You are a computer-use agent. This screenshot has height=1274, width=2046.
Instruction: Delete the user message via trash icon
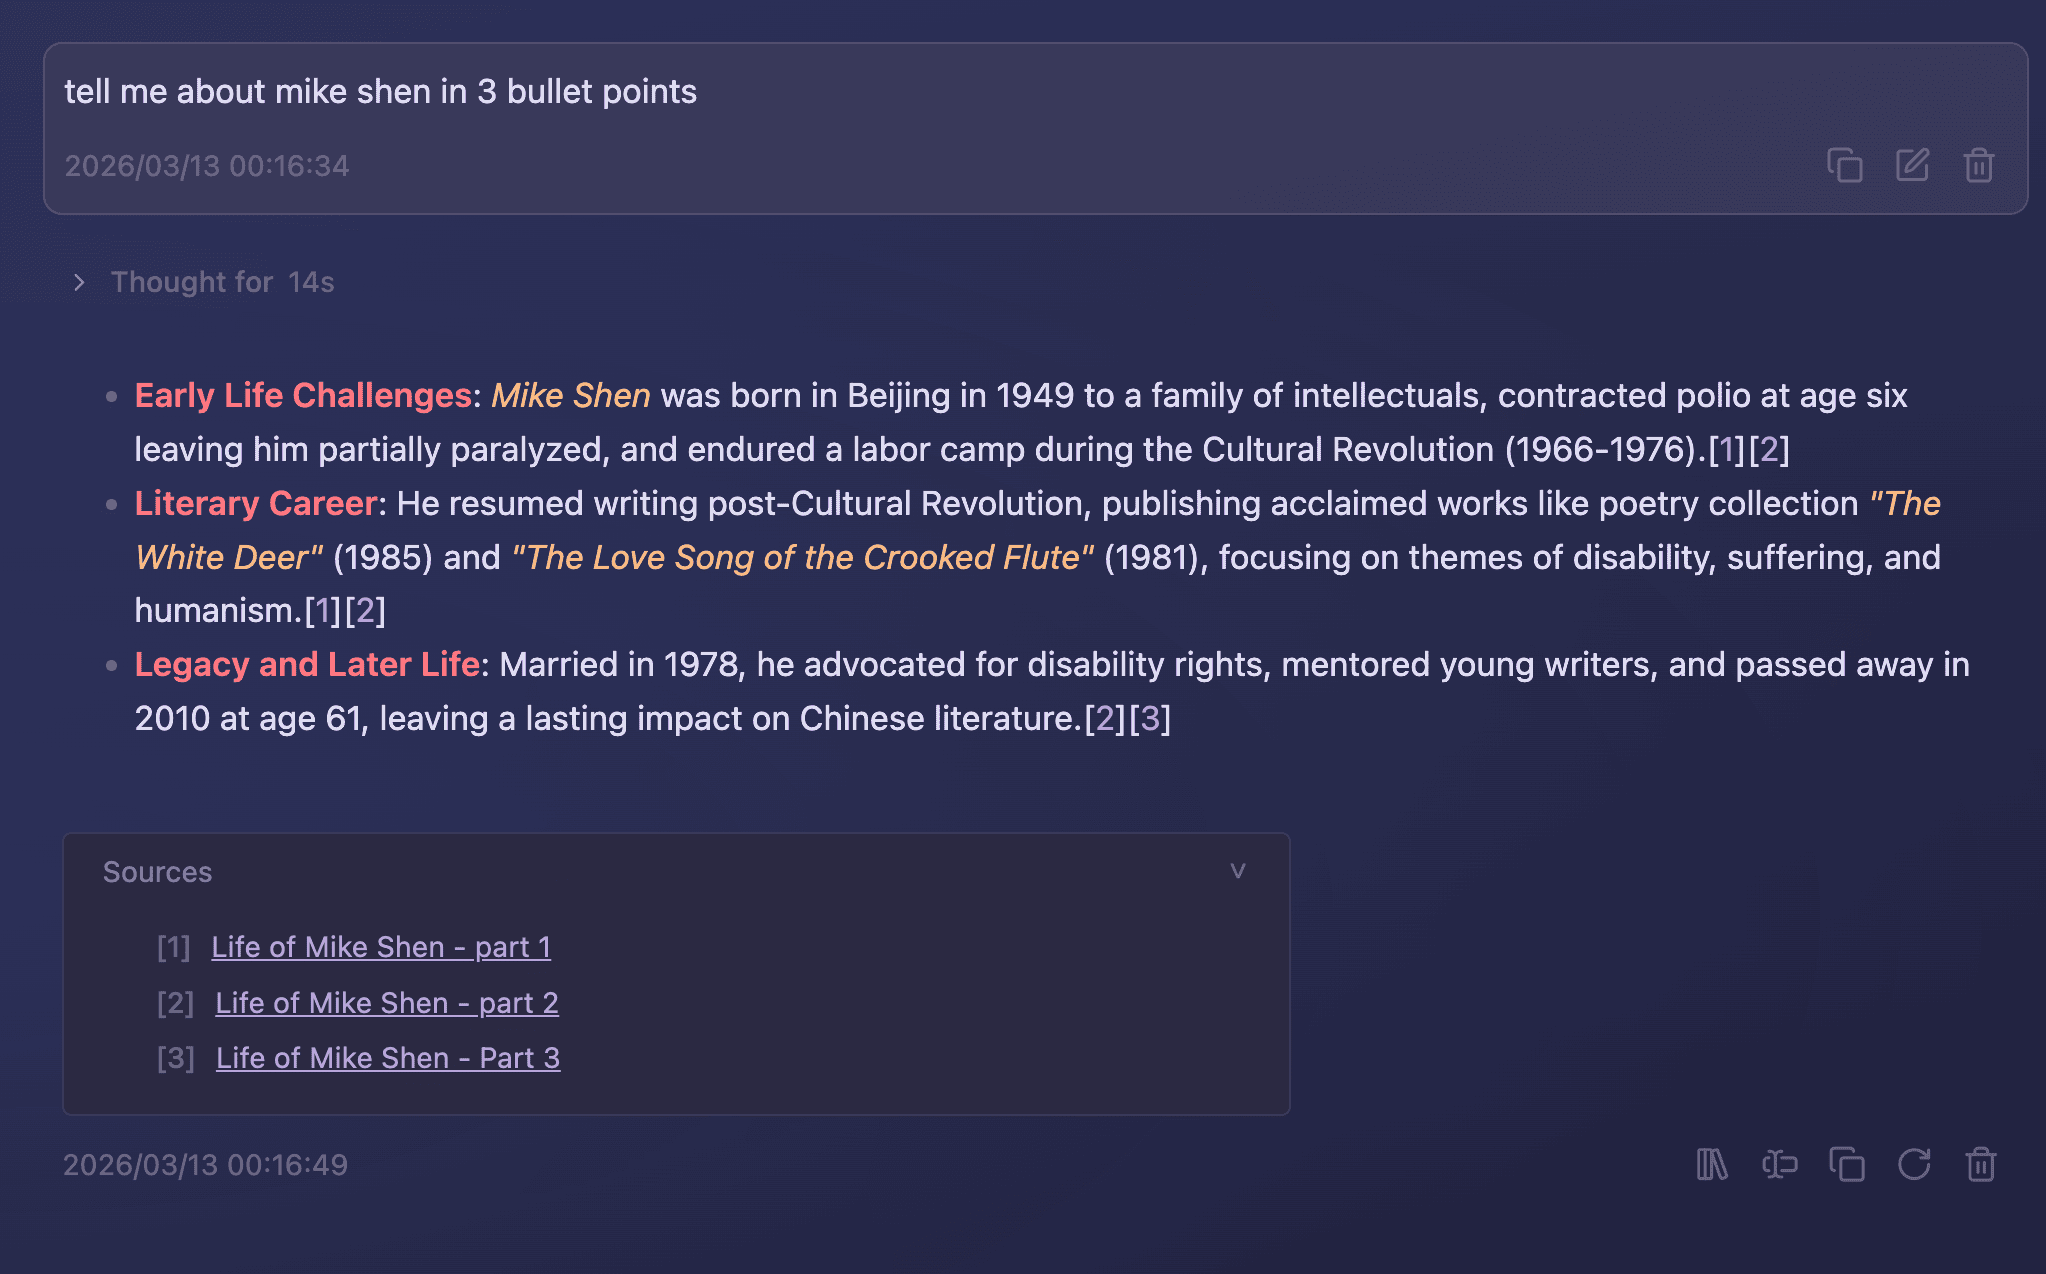click(1979, 165)
